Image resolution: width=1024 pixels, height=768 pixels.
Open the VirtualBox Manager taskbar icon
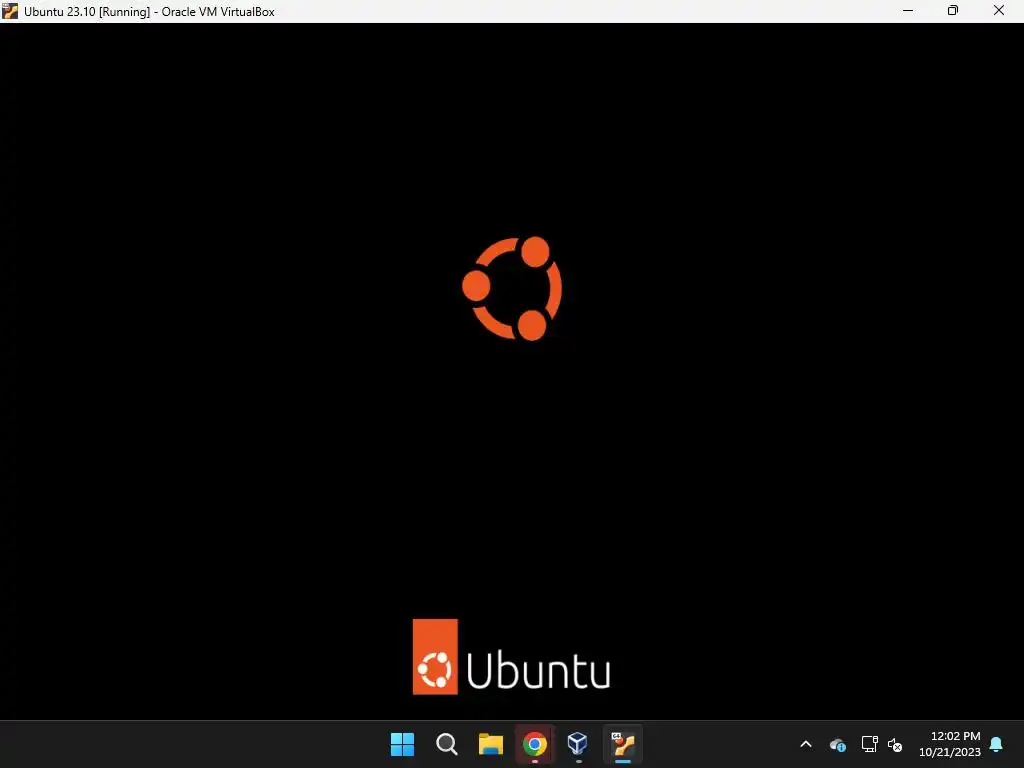click(578, 744)
